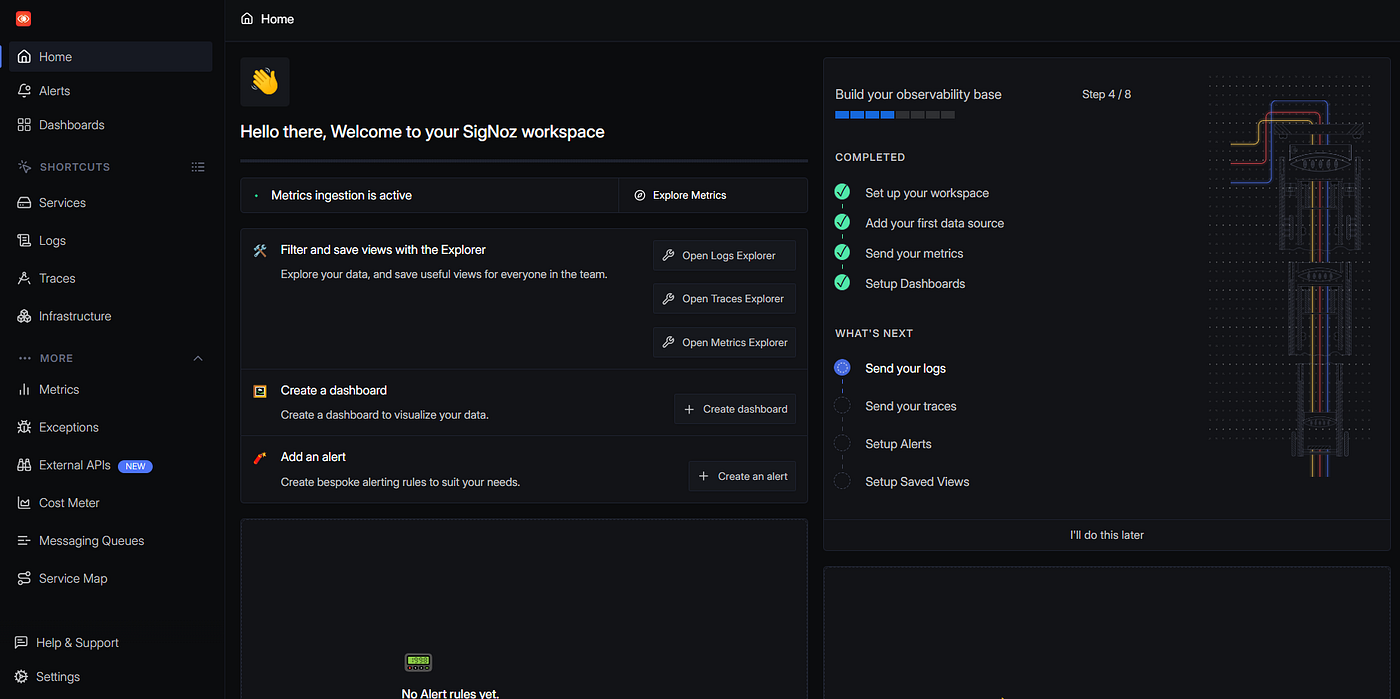The width and height of the screenshot is (1400, 699).
Task: Click the onboarding step progress bar
Action: [895, 115]
